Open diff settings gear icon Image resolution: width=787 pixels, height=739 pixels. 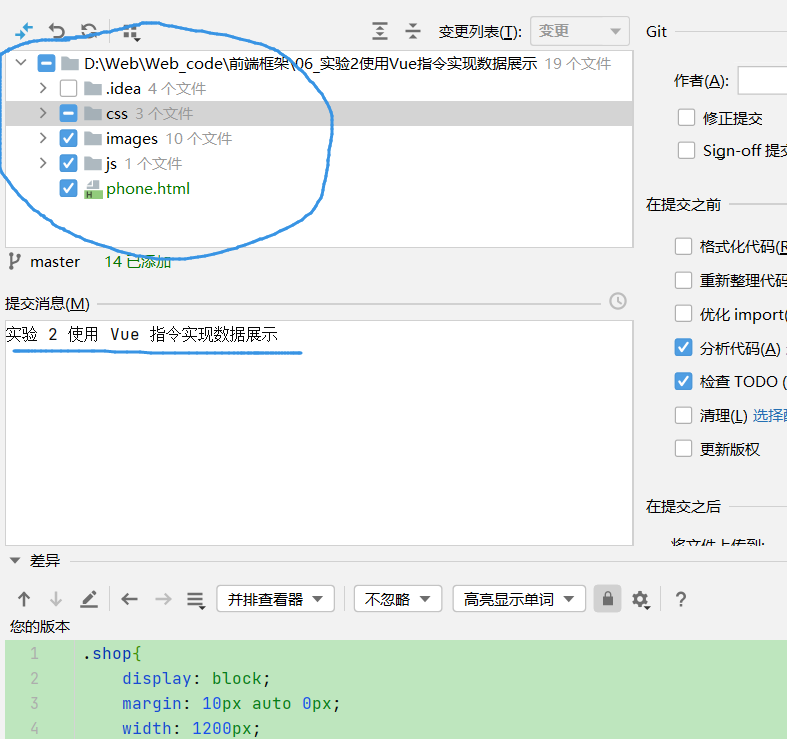point(640,599)
